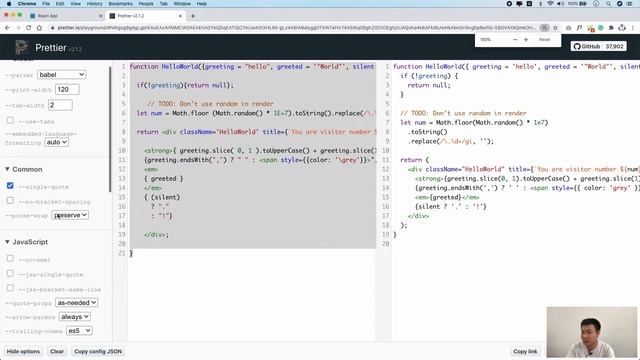The image size is (640, 360).
Task: Enable the --use-tabs checkbox
Action: [10, 120]
